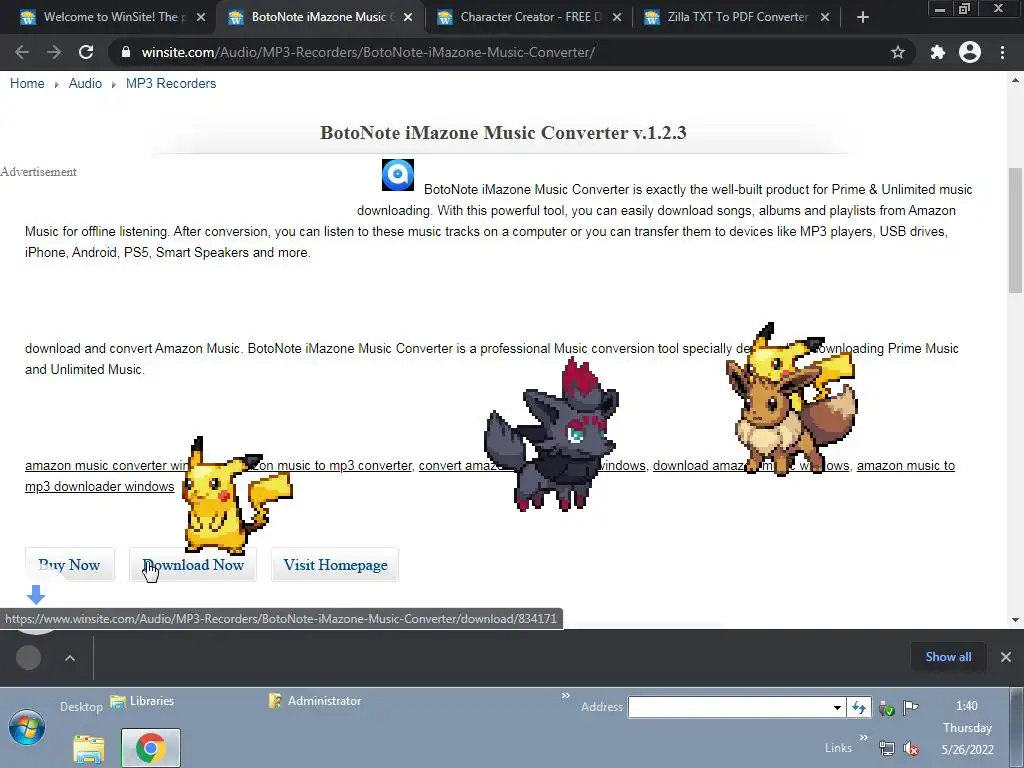1024x768 pixels.
Task: Click the network tray icon
Action: (886, 748)
